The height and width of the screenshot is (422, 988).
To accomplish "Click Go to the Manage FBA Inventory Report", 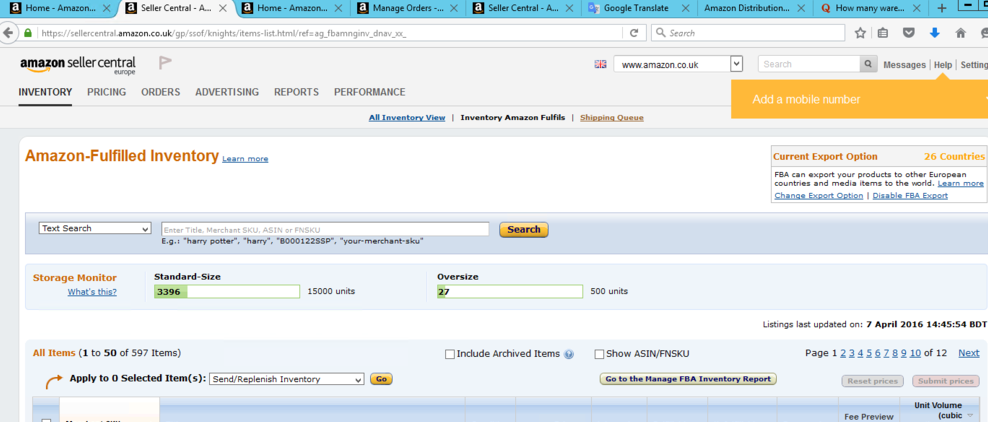I will (688, 379).
